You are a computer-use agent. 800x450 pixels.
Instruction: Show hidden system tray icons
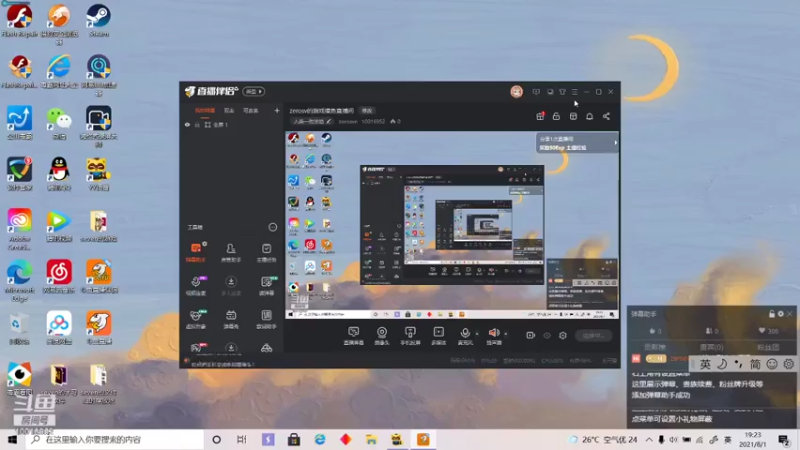pyautogui.click(x=648, y=439)
